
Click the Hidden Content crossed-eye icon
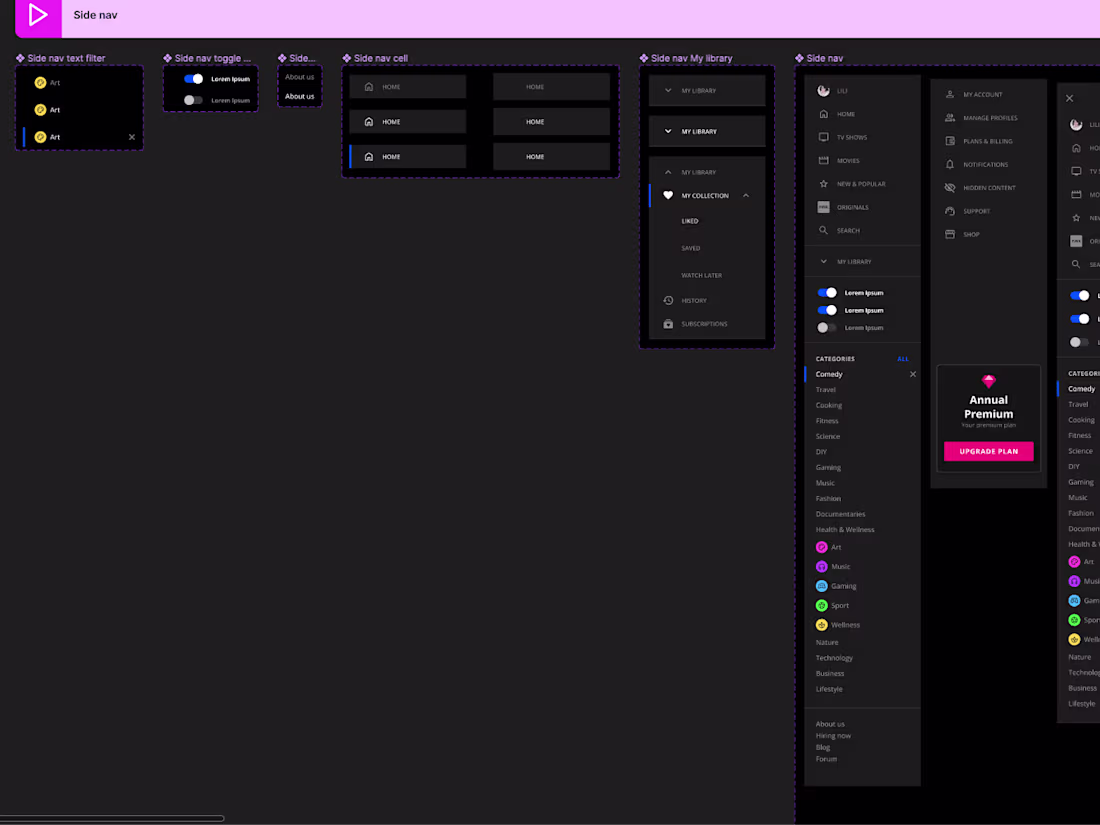point(950,187)
